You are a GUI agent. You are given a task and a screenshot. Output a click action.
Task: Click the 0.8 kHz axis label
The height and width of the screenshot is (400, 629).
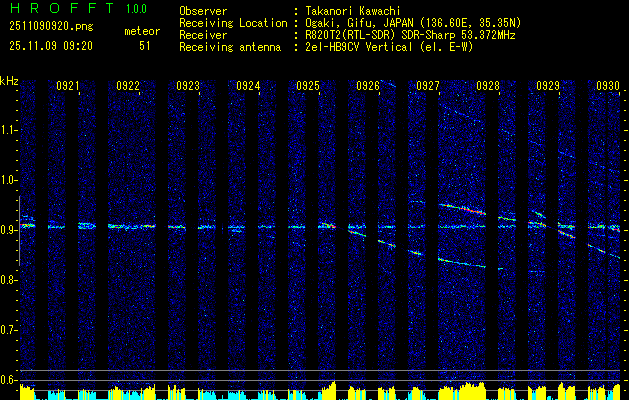(x=9, y=280)
